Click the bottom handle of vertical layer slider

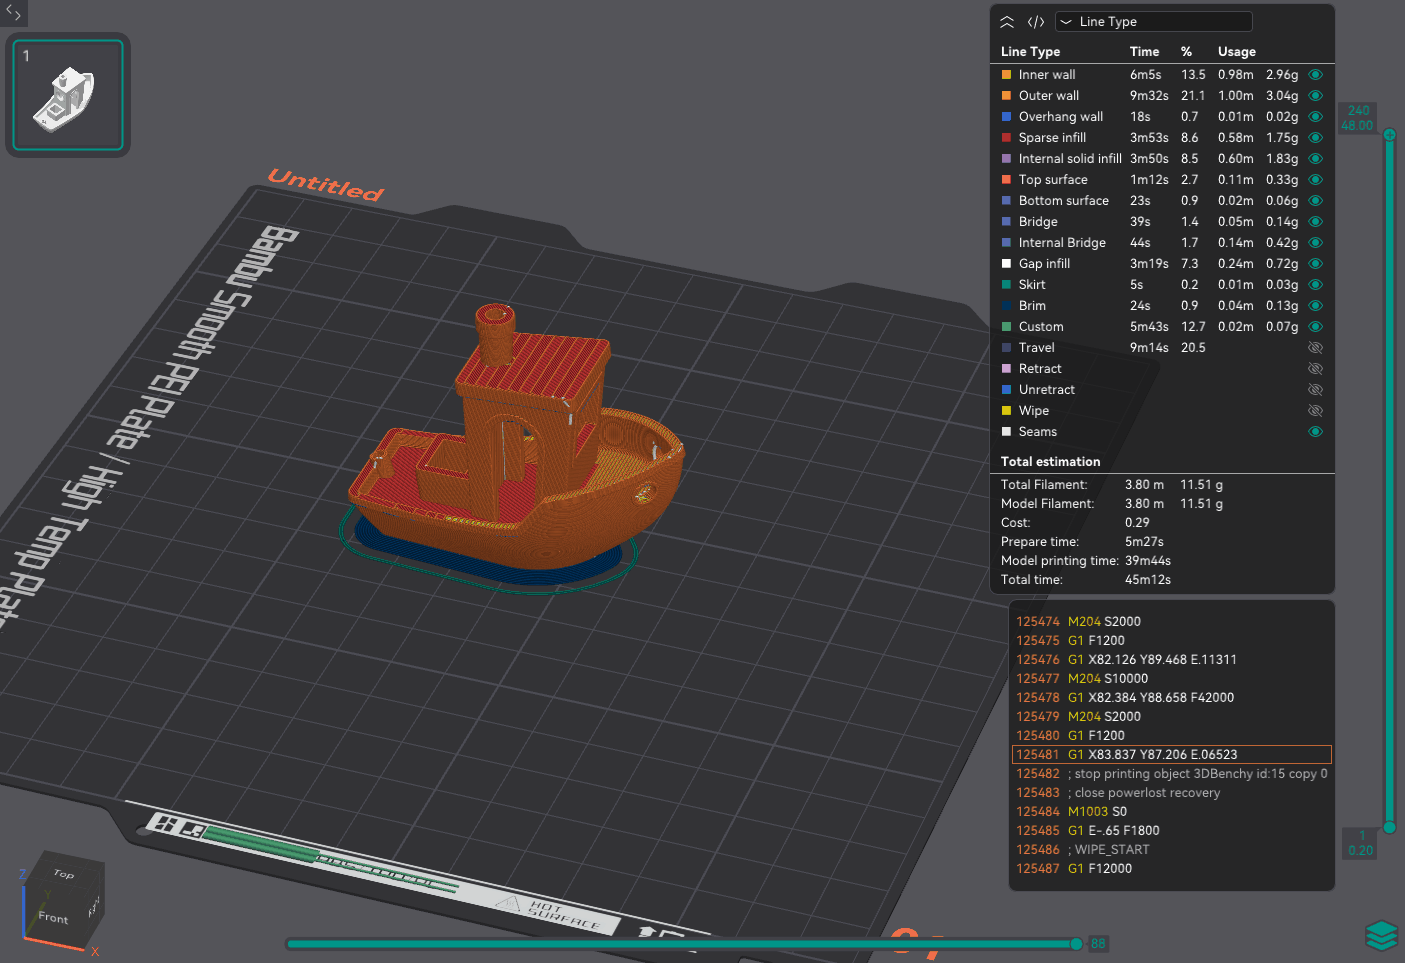(x=1390, y=826)
